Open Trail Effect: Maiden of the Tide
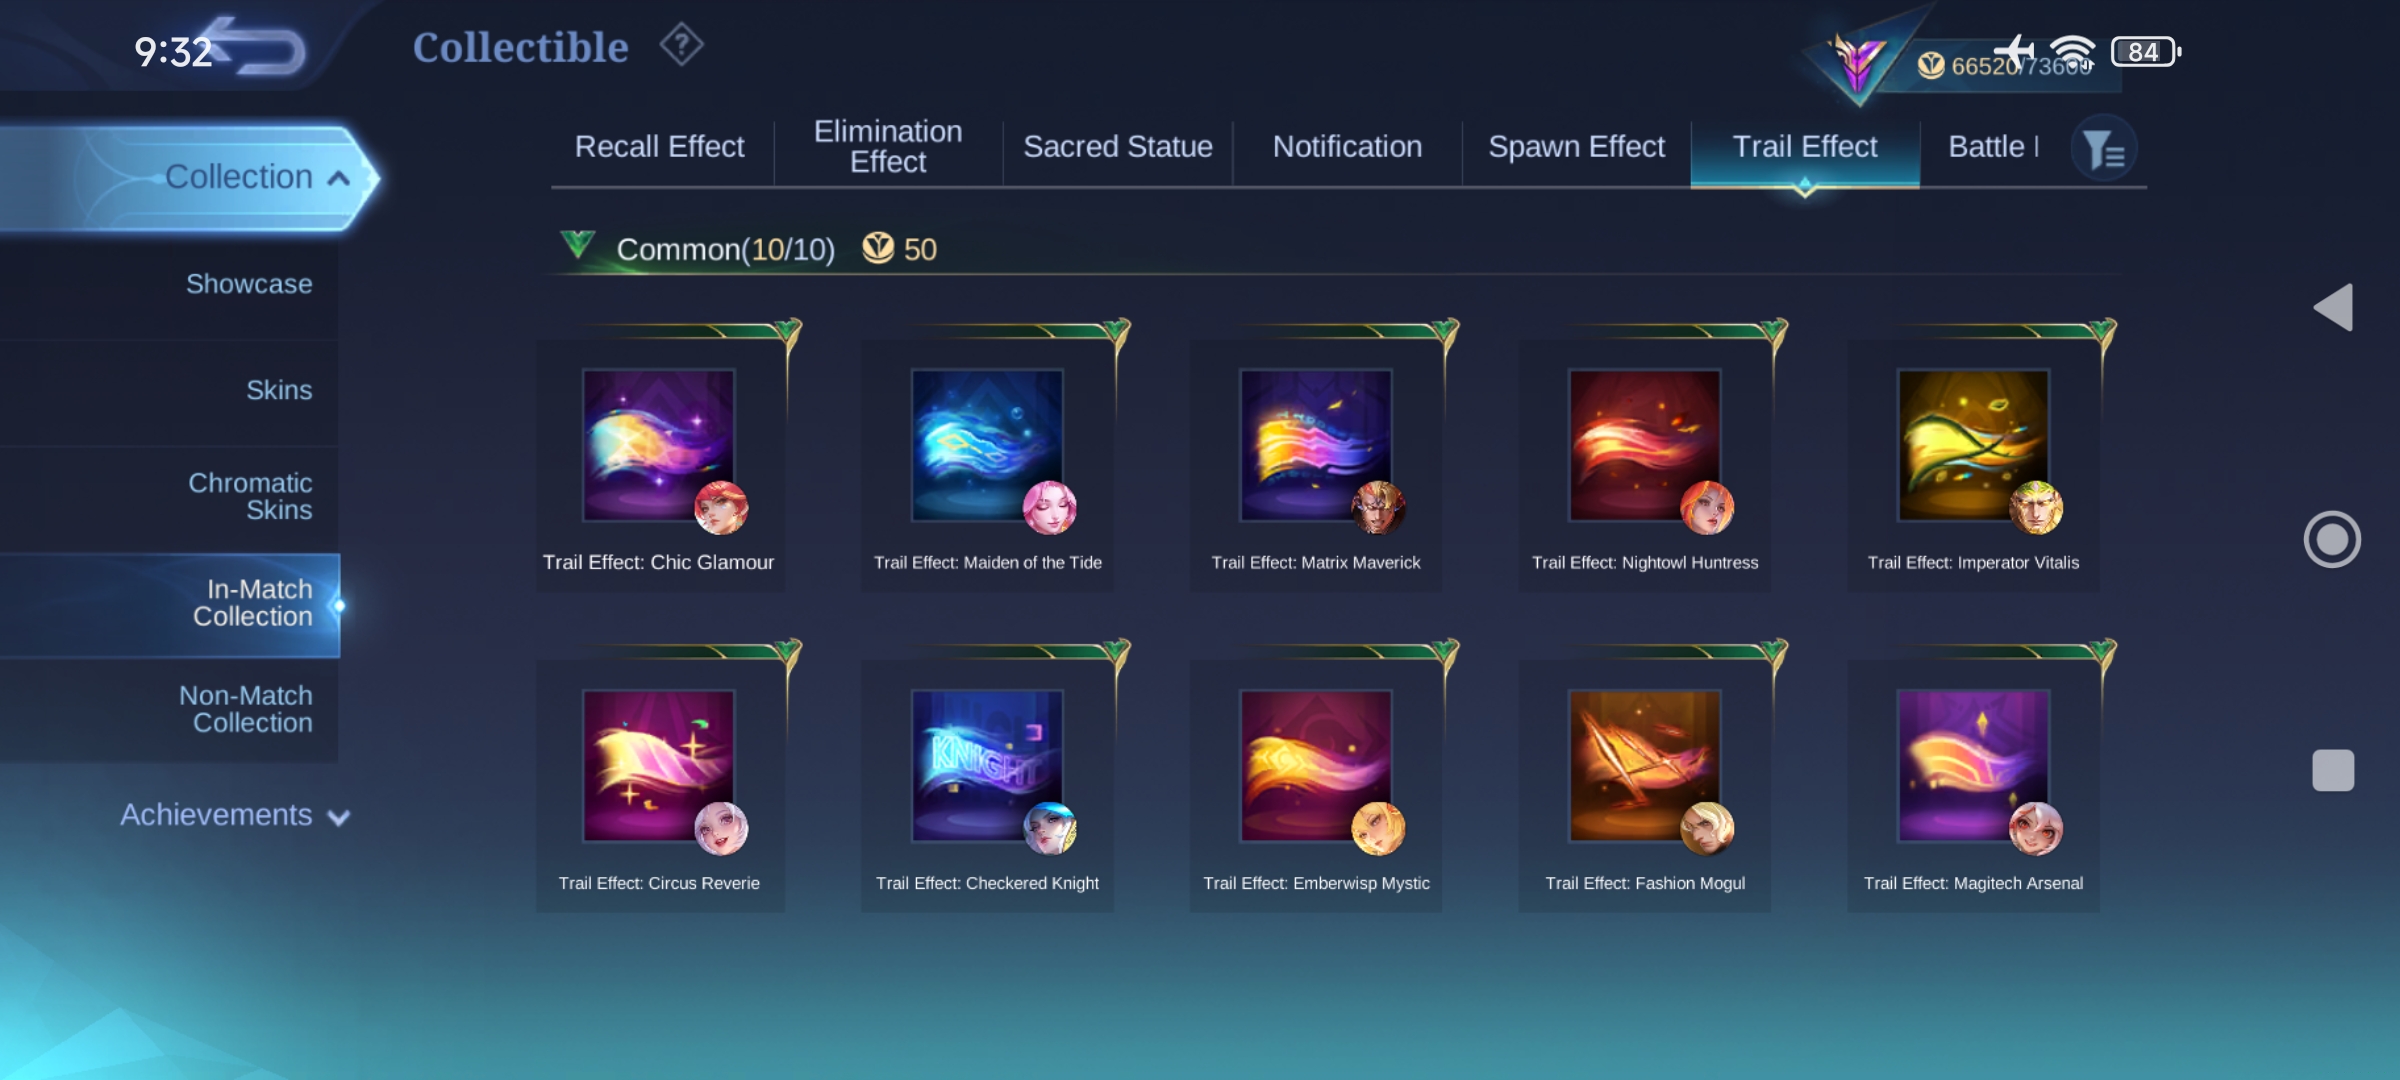Viewport: 2400px width, 1080px height. (x=988, y=465)
